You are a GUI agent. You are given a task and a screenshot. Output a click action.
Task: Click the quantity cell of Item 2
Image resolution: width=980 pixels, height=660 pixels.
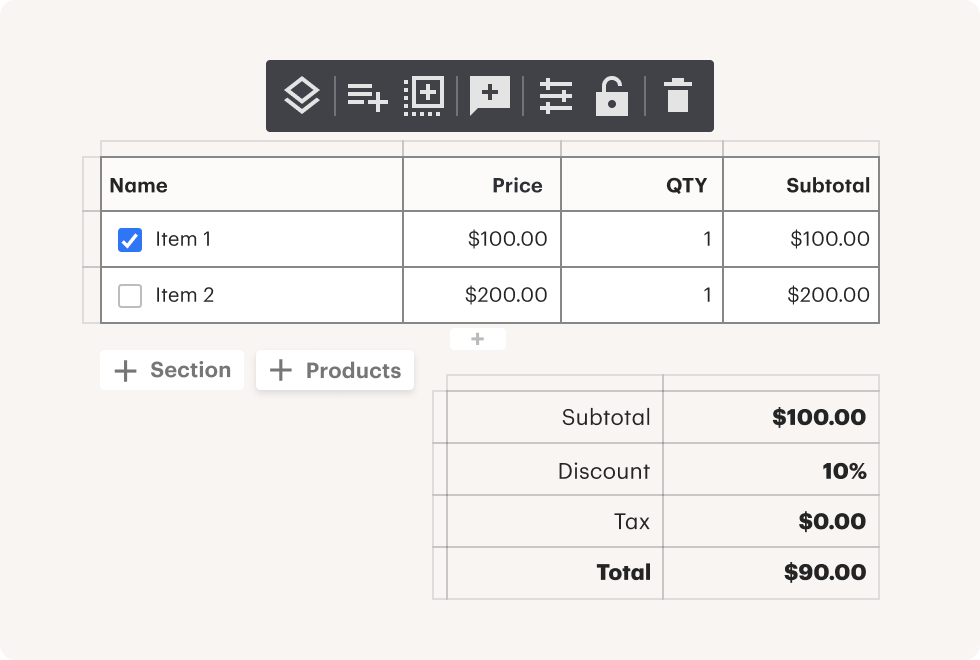642,295
